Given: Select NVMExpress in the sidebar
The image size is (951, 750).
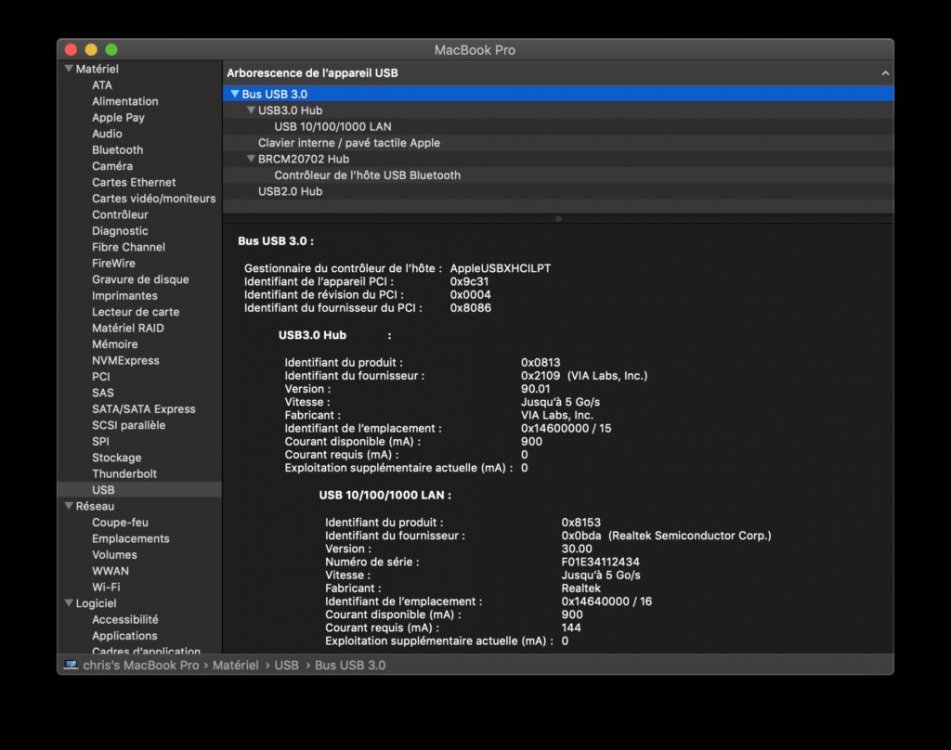Looking at the screenshot, I should pyautogui.click(x=126, y=360).
